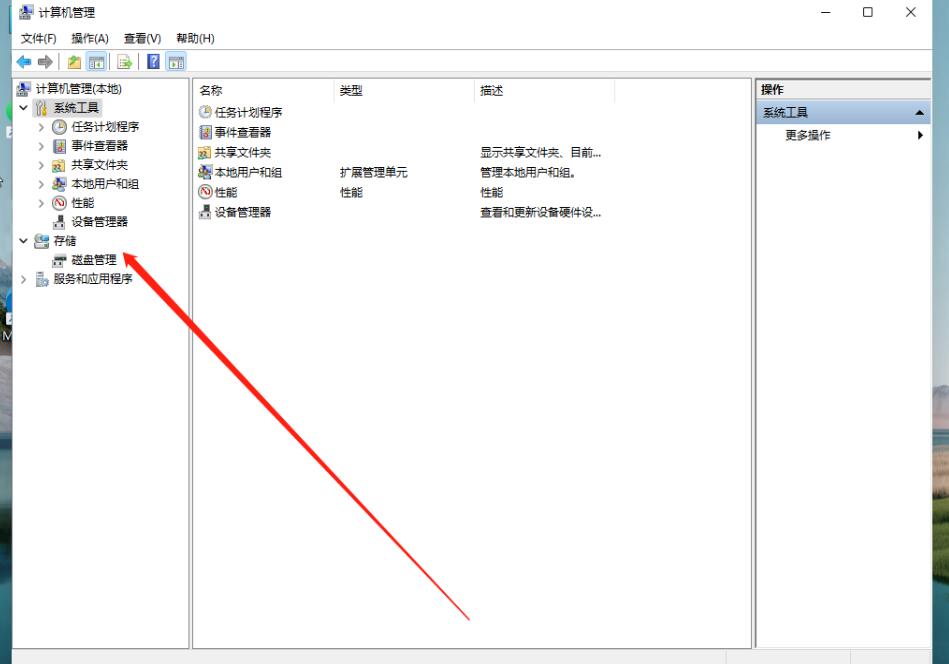Maximize the 计算机管理 window
This screenshot has height=664, width=949.
(867, 12)
